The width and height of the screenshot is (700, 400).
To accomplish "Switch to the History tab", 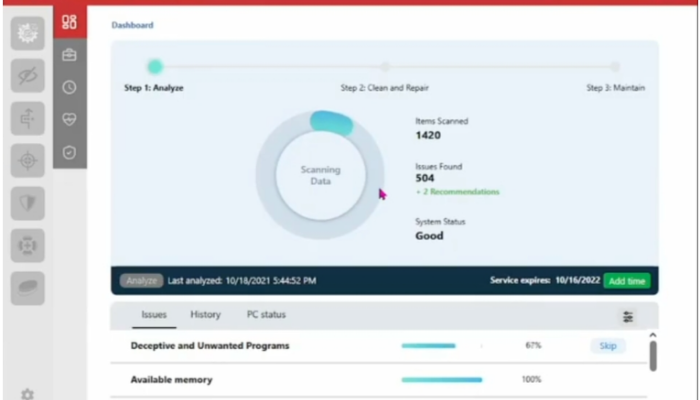I will coord(205,315).
